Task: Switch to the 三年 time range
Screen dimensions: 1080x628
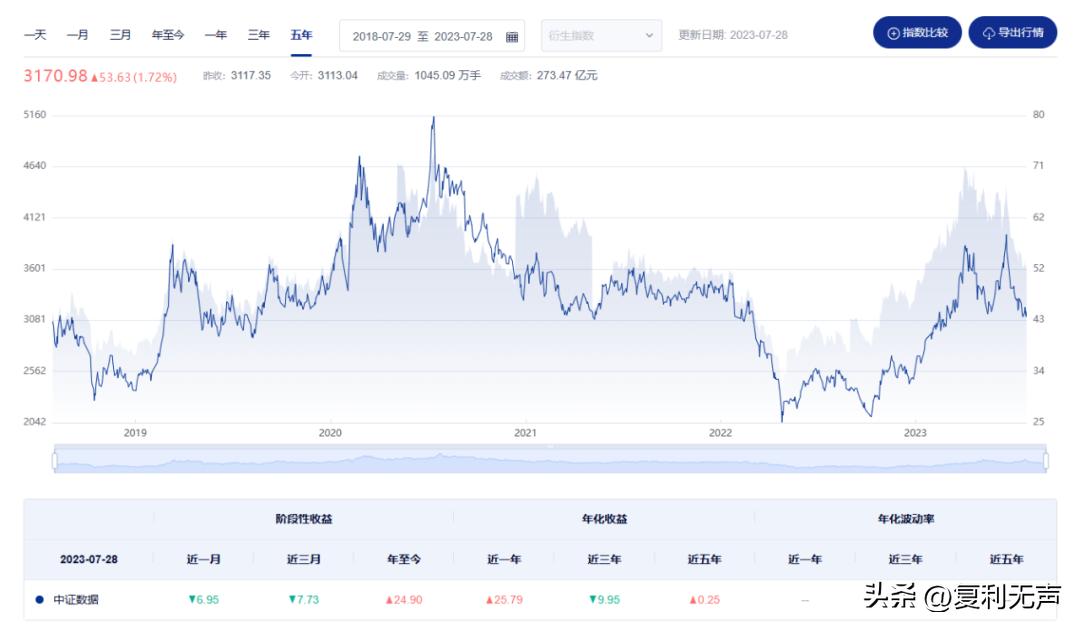Action: (257, 33)
